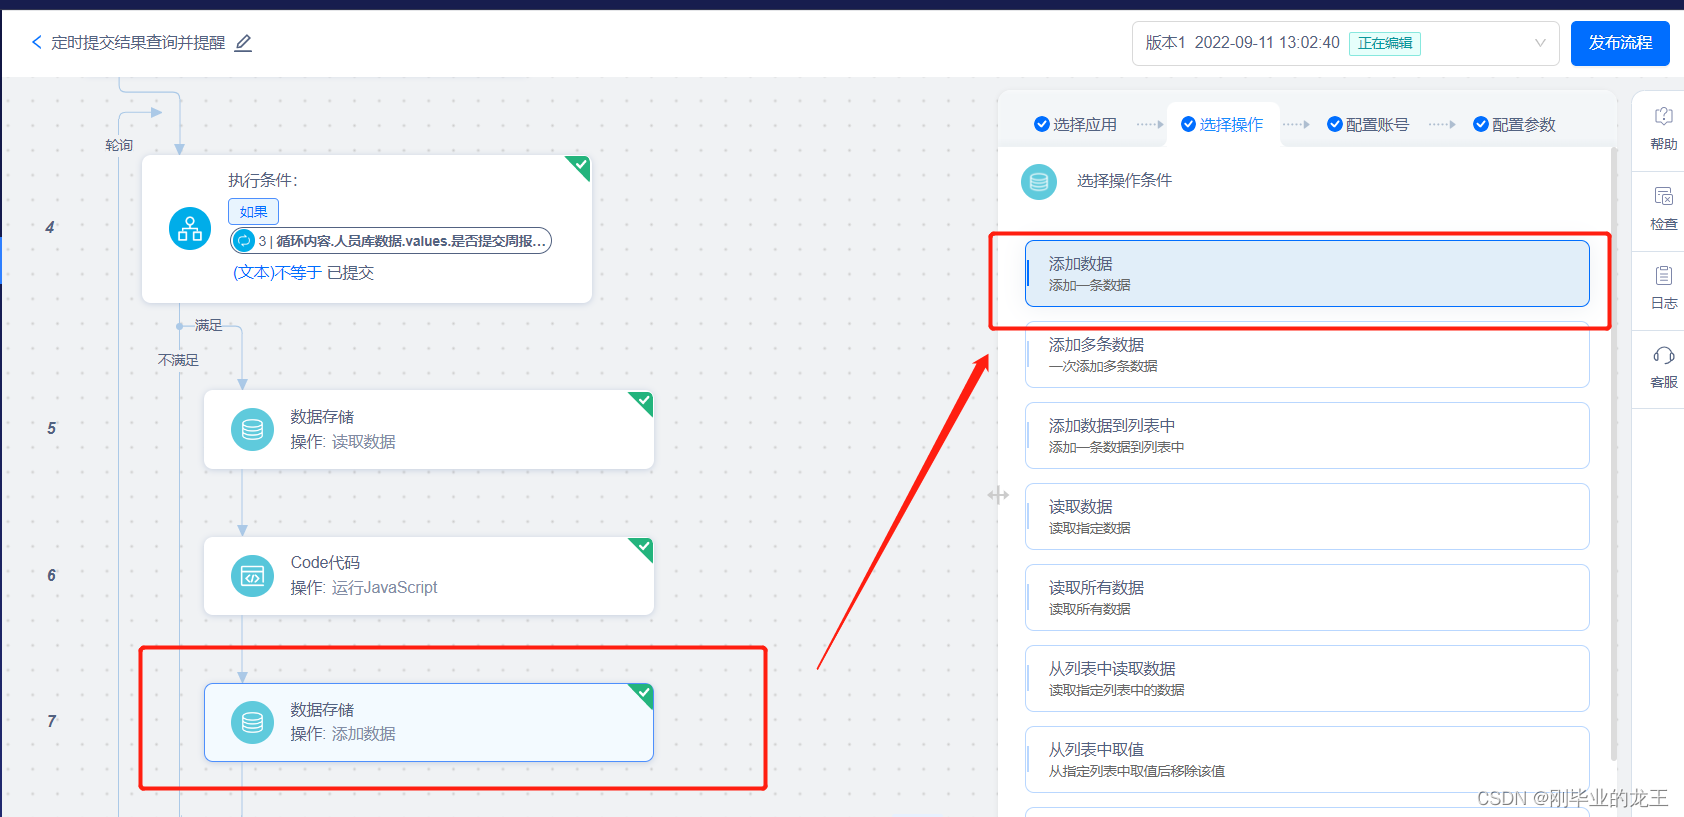Image resolution: width=1684 pixels, height=817 pixels.
Task: Select the 添加多条数据 operation option
Action: coord(1307,354)
